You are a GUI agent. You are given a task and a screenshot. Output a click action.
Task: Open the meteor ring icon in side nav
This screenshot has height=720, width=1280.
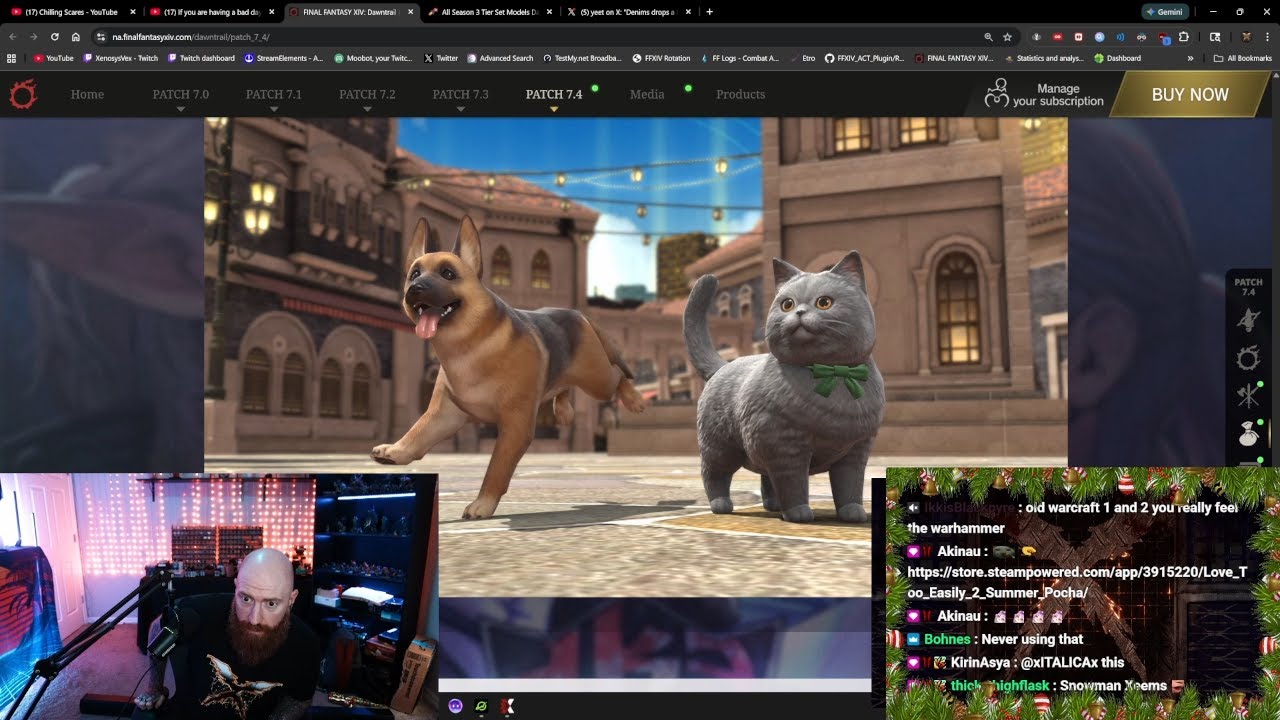coord(1248,358)
